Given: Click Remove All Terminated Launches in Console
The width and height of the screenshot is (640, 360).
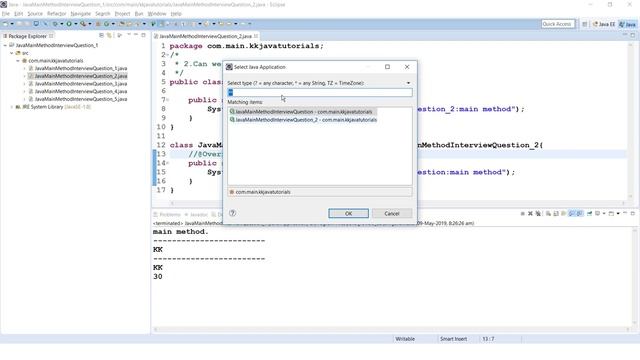Looking at the screenshot, I should (x=538, y=213).
